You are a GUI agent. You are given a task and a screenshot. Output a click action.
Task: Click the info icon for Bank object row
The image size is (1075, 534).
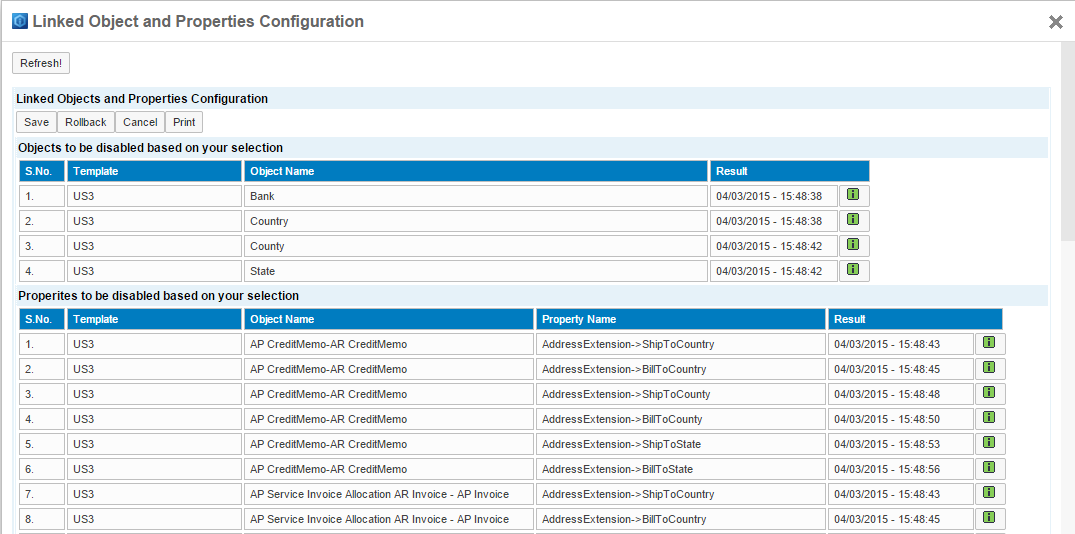point(853,196)
